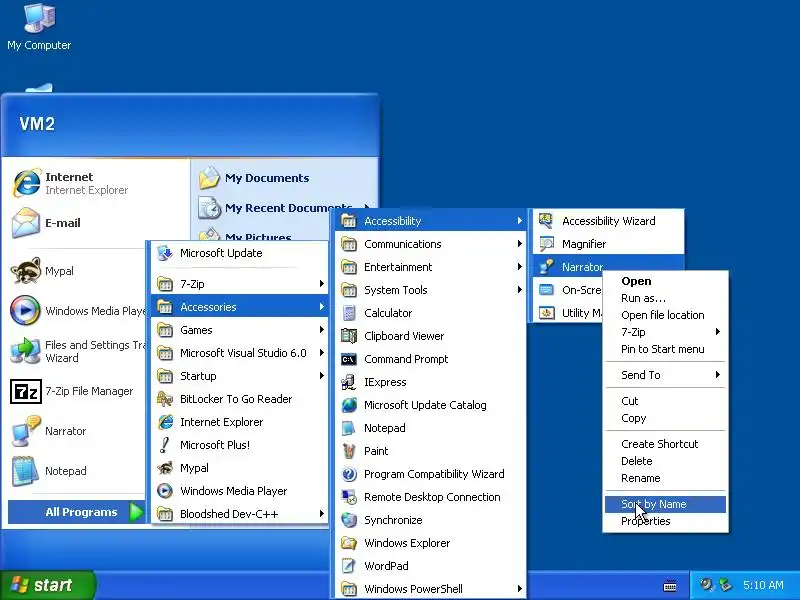Click the Files and Settings Transfer Wizard icon

tap(26, 351)
